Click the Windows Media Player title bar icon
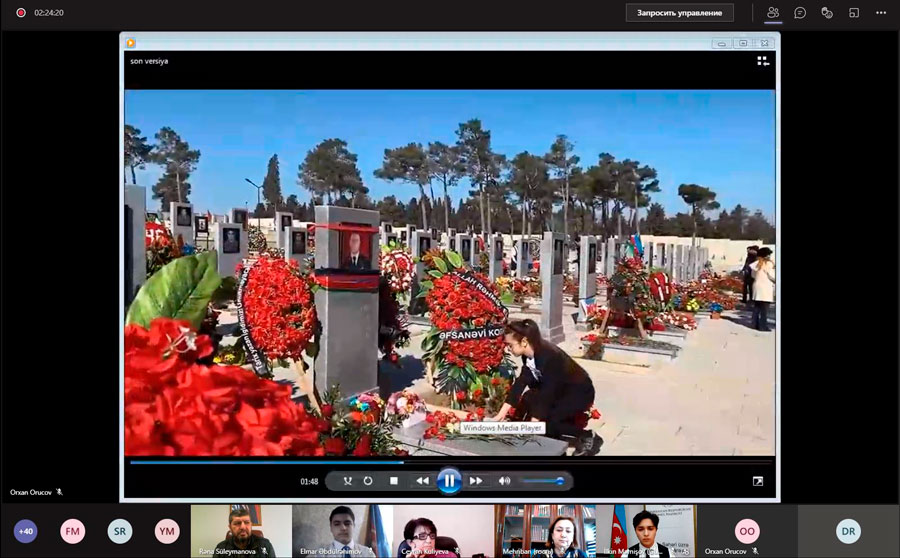This screenshot has height=558, width=900. point(131,42)
